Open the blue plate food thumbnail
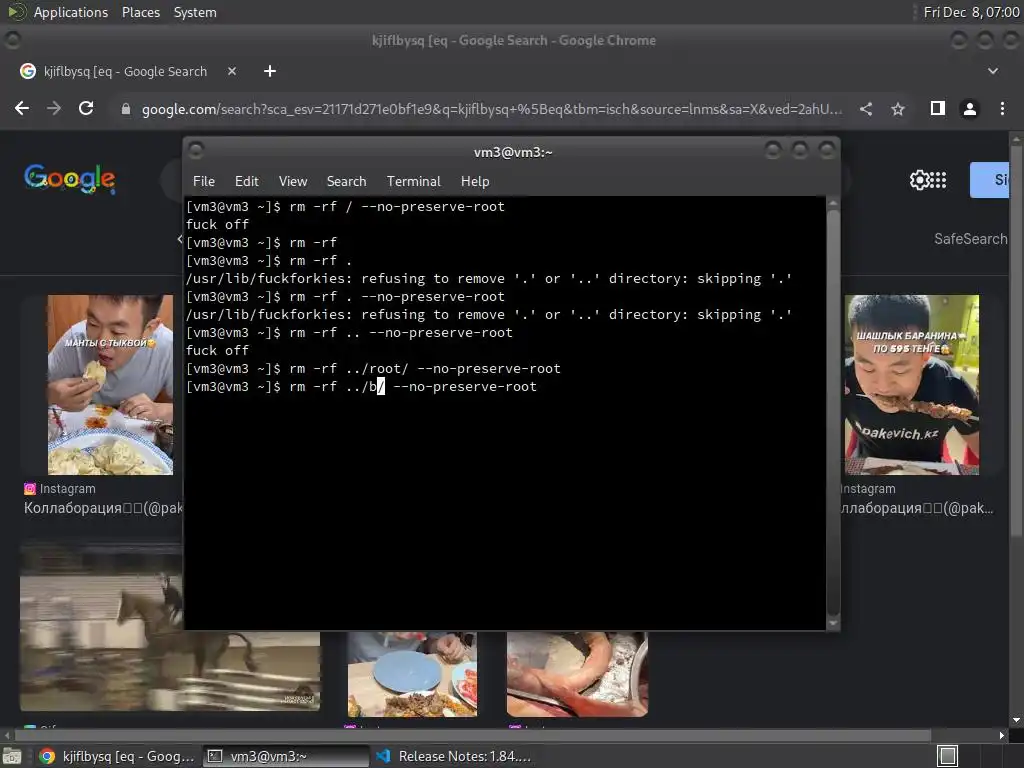Screen dimensions: 1024x768 point(412,674)
